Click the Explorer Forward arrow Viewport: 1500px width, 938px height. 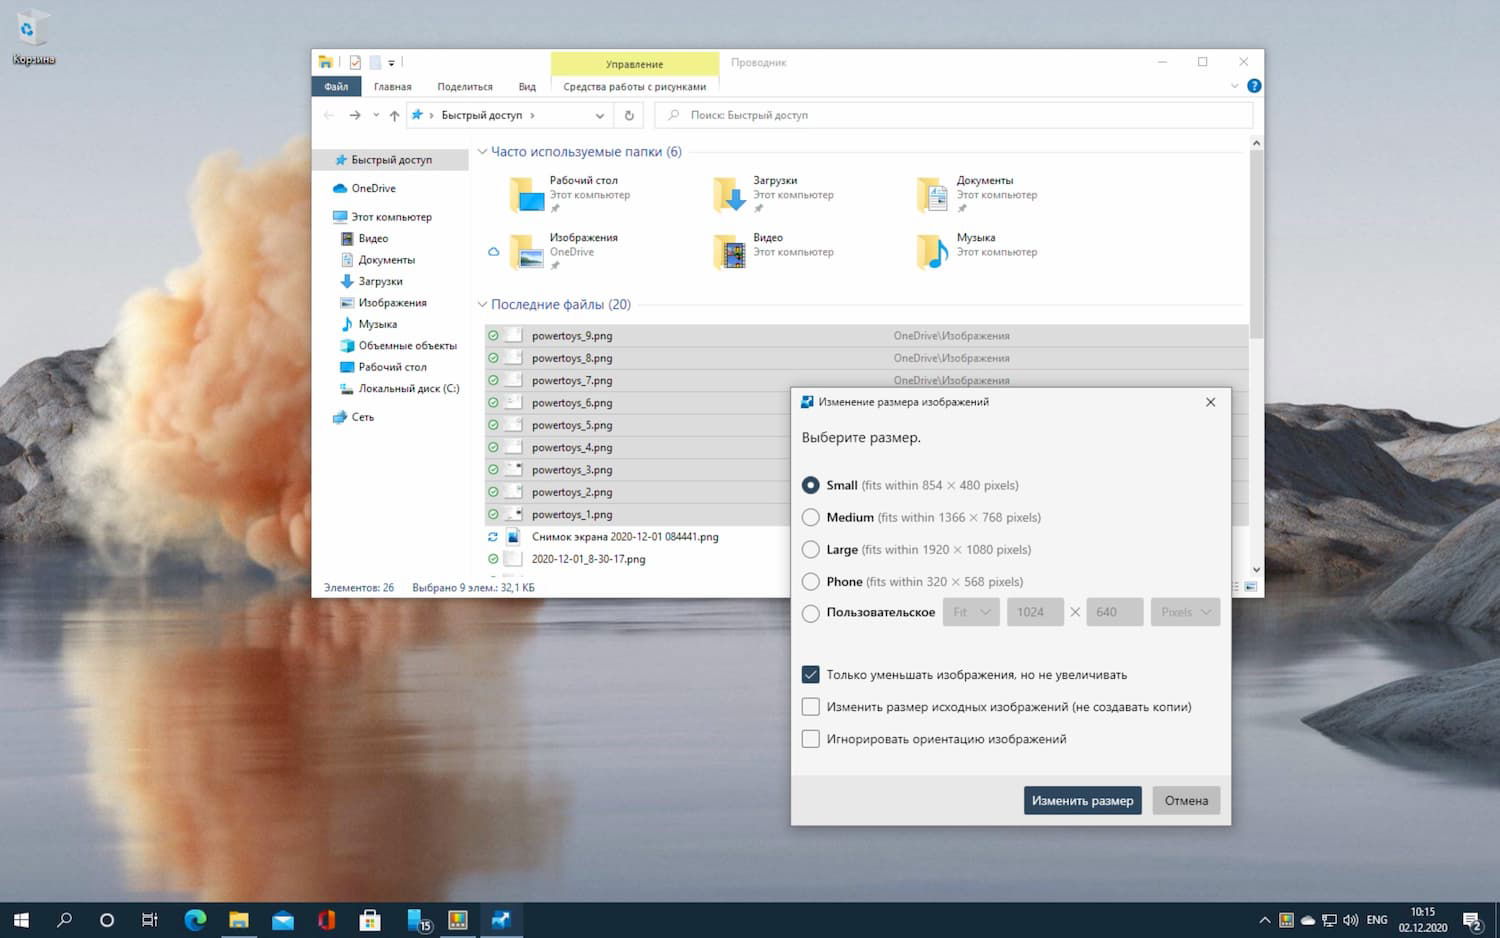coord(355,115)
